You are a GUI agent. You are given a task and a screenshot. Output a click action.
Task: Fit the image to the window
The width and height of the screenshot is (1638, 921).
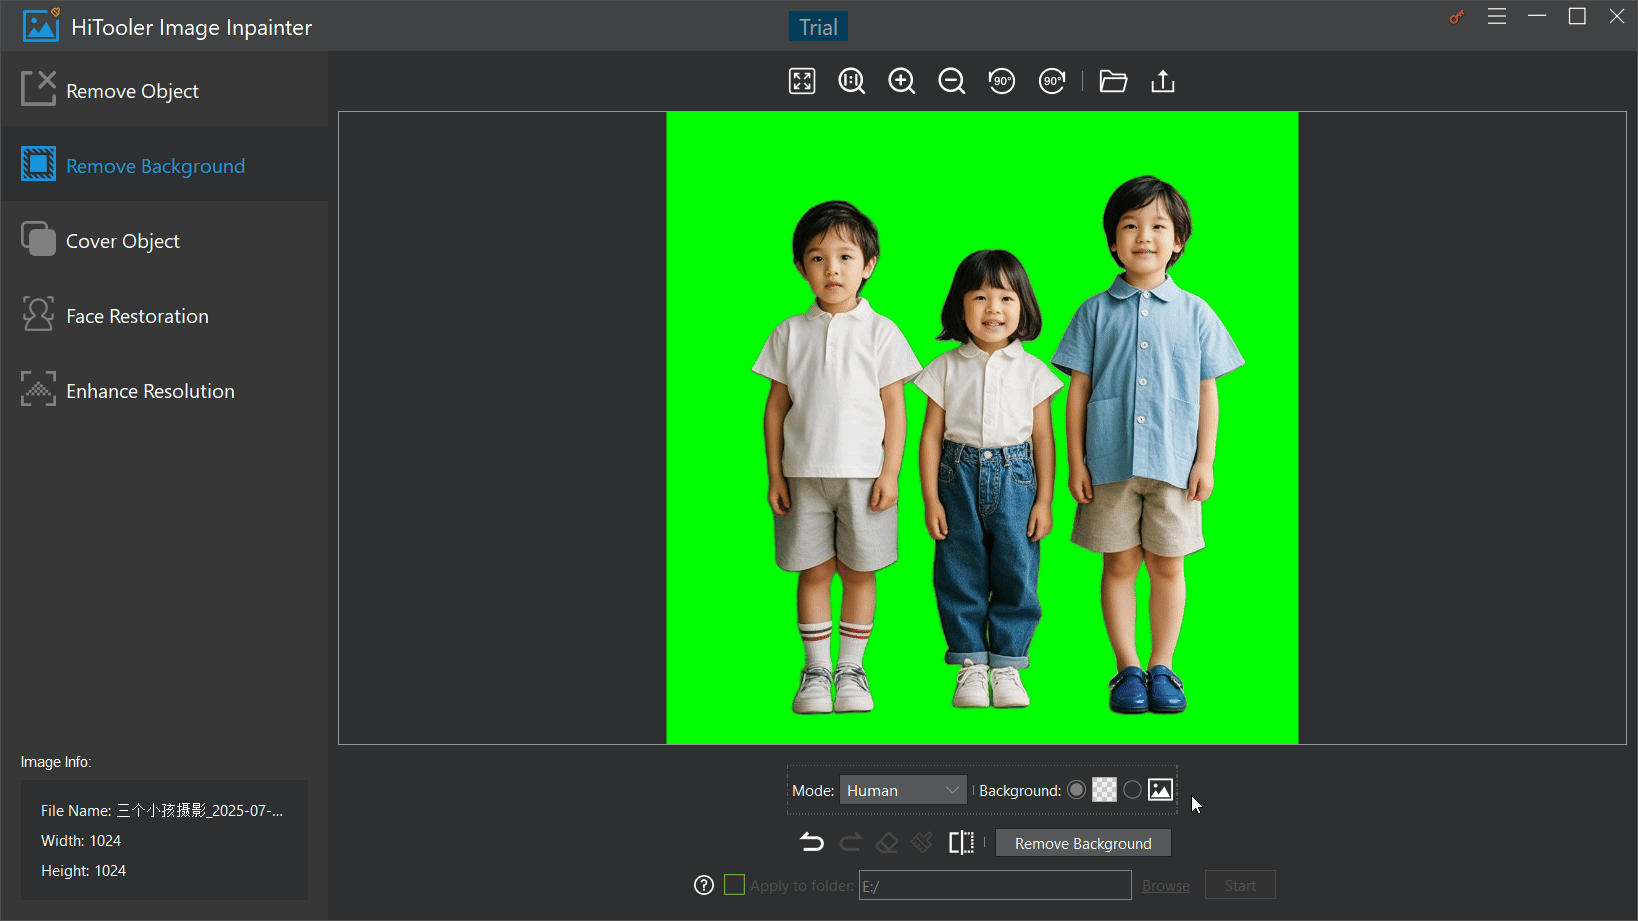point(802,81)
